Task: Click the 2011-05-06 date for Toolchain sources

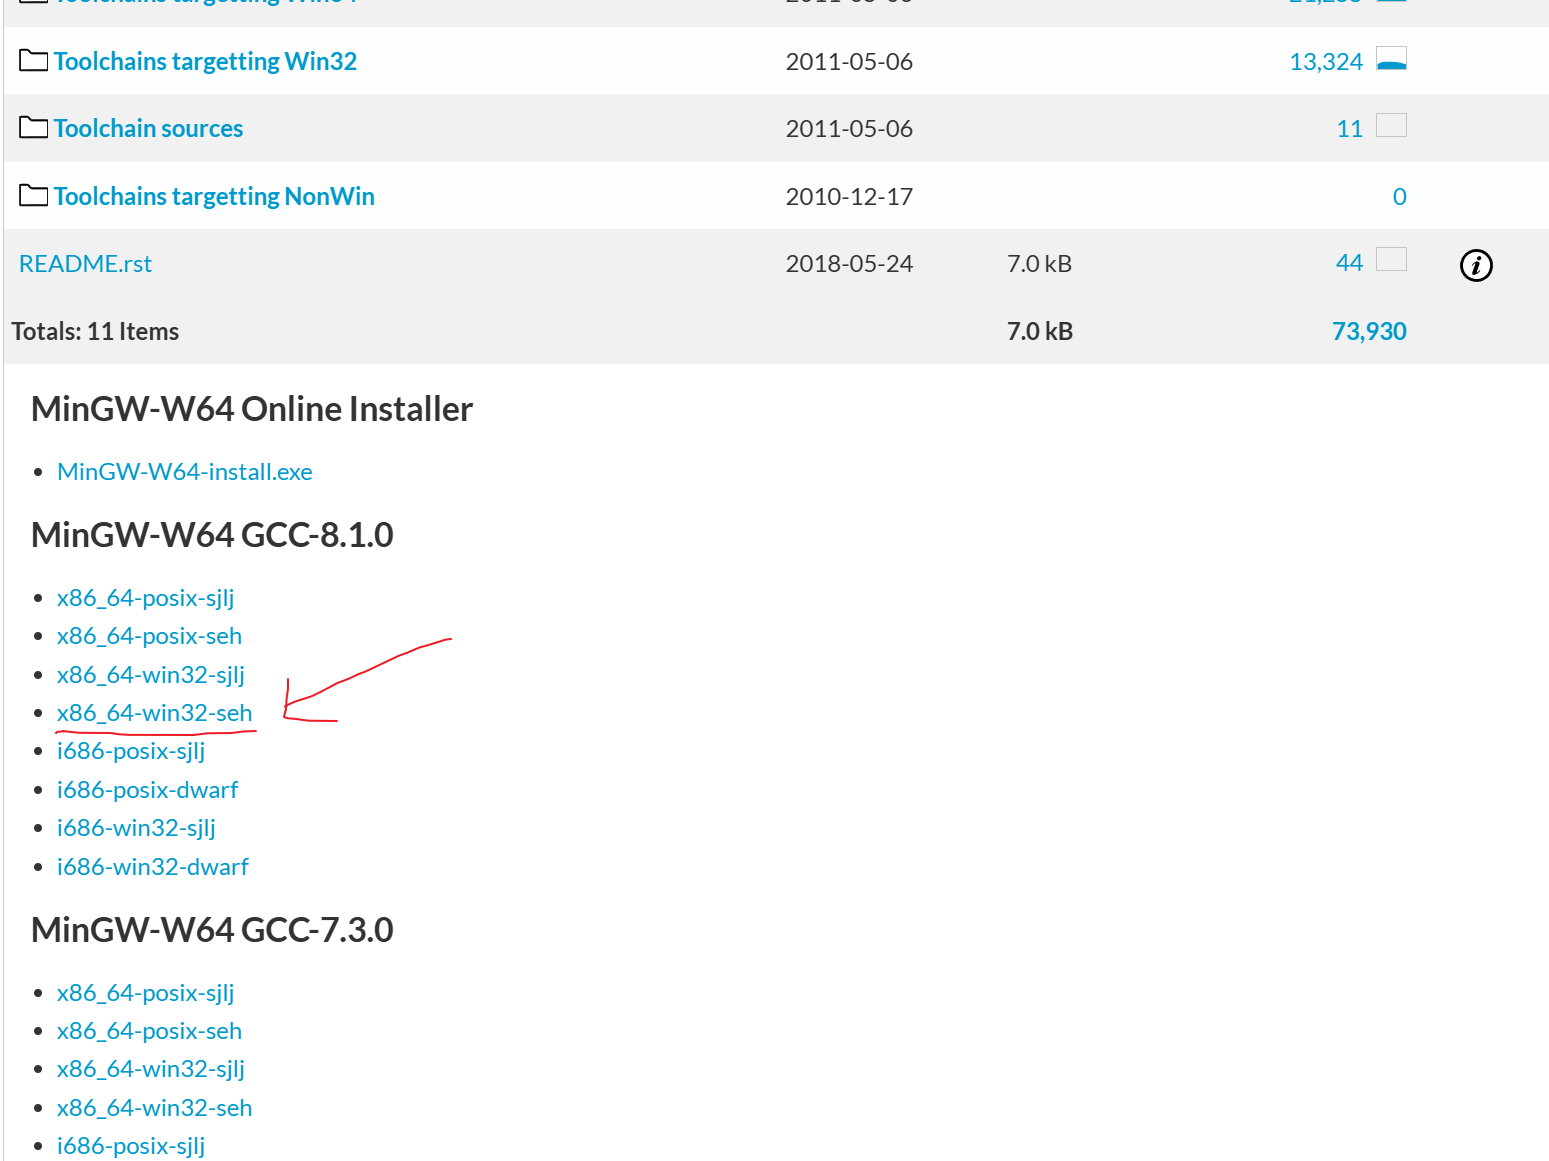Action: click(x=849, y=129)
